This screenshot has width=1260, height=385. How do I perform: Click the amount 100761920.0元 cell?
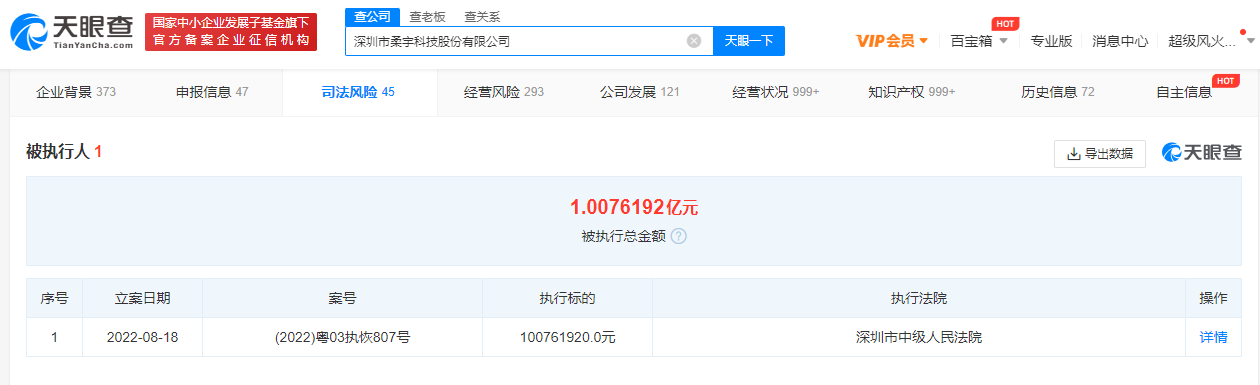click(567, 337)
